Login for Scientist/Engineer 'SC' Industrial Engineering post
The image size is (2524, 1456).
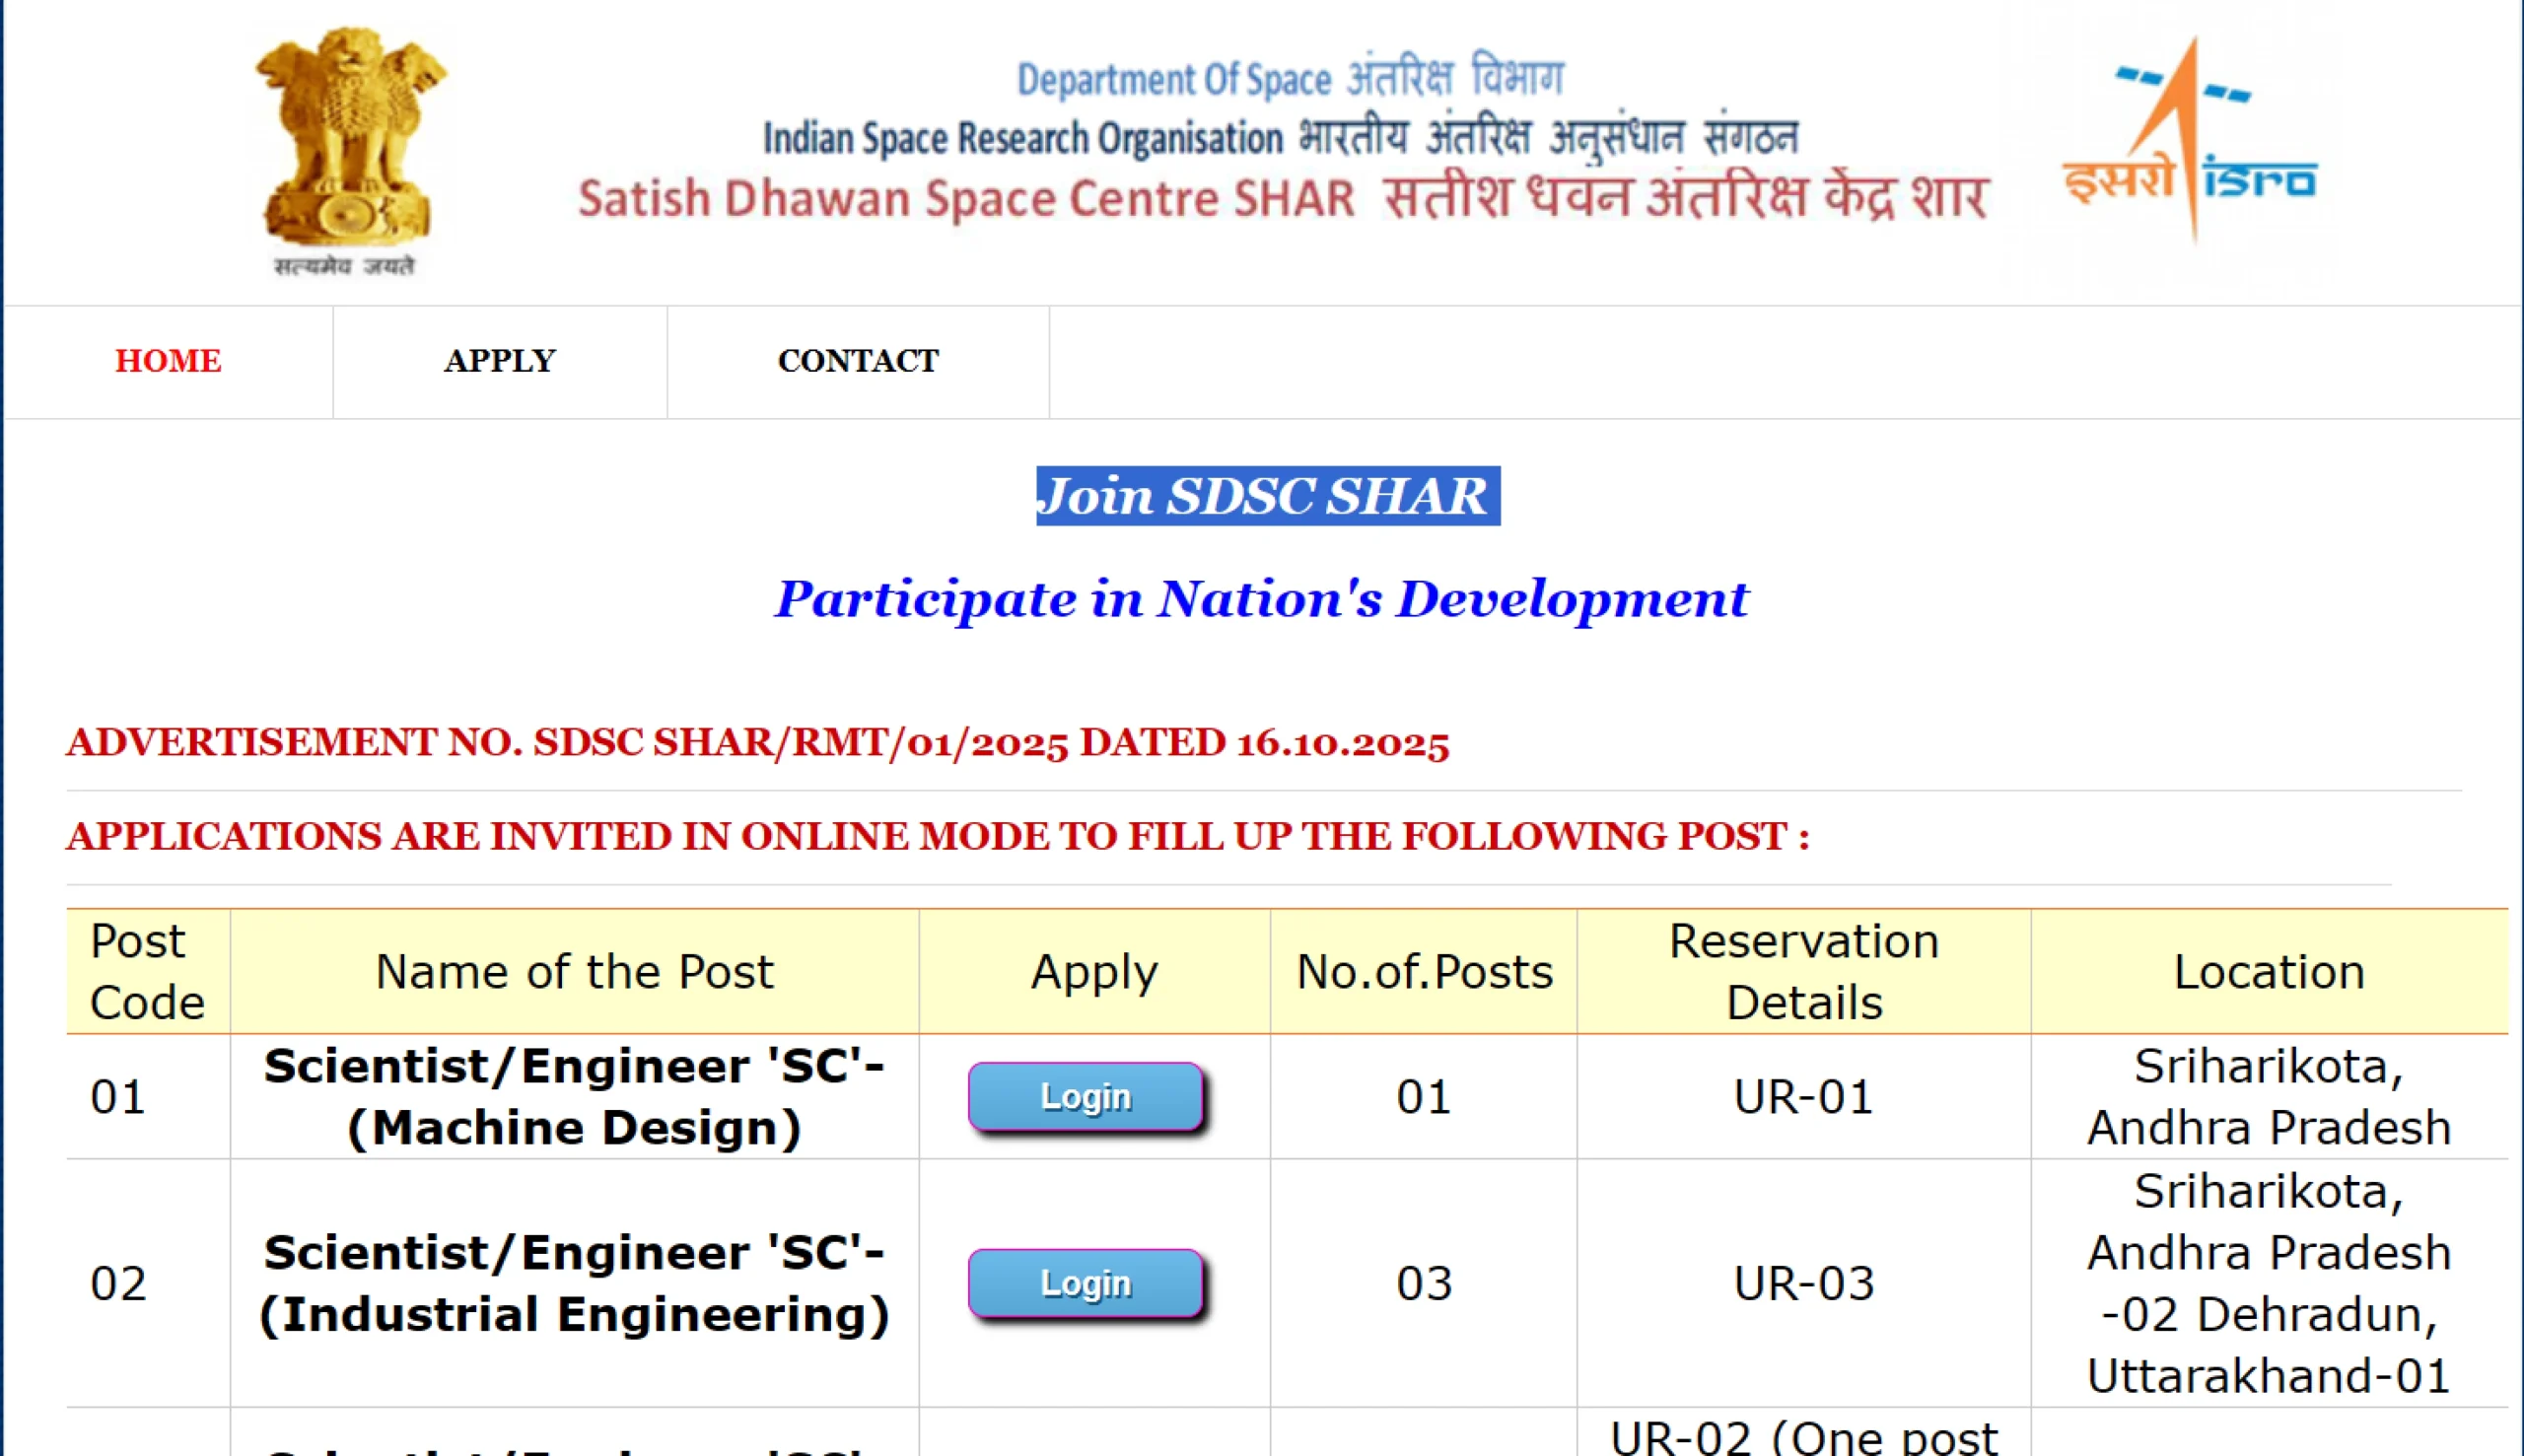(1086, 1283)
